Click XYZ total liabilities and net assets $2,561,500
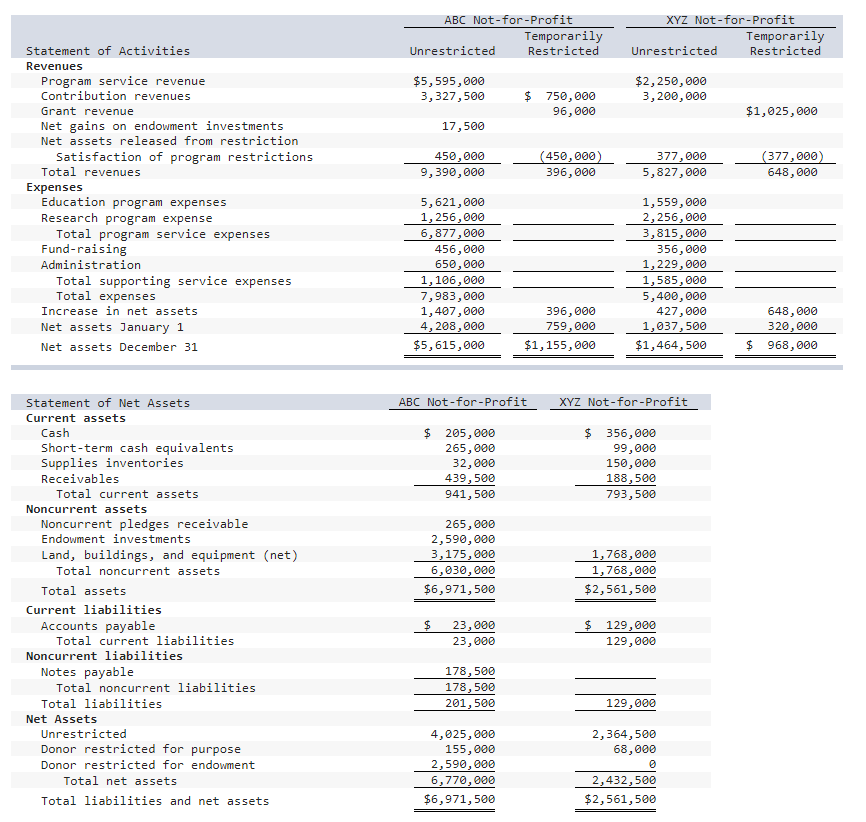 [620, 799]
